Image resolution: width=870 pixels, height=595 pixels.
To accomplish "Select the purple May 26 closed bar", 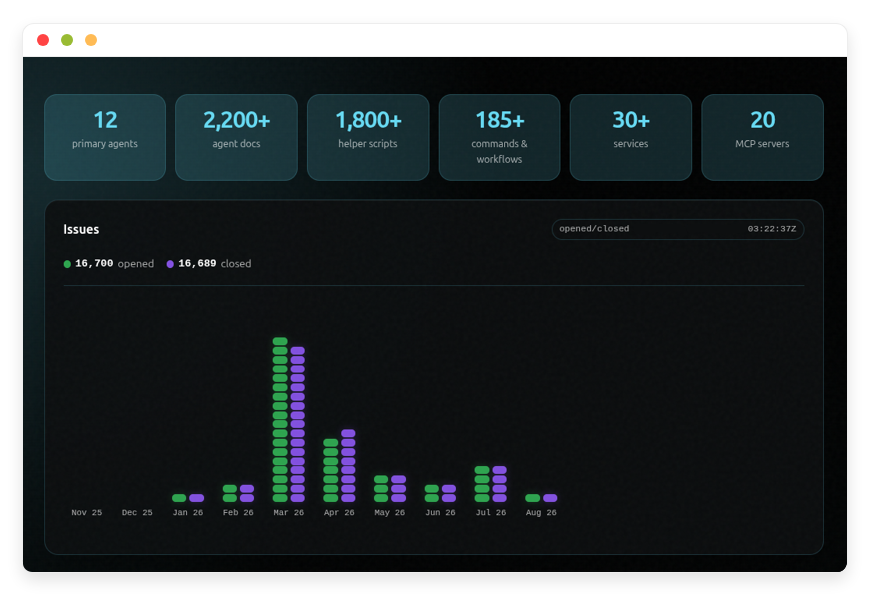I will [398, 488].
